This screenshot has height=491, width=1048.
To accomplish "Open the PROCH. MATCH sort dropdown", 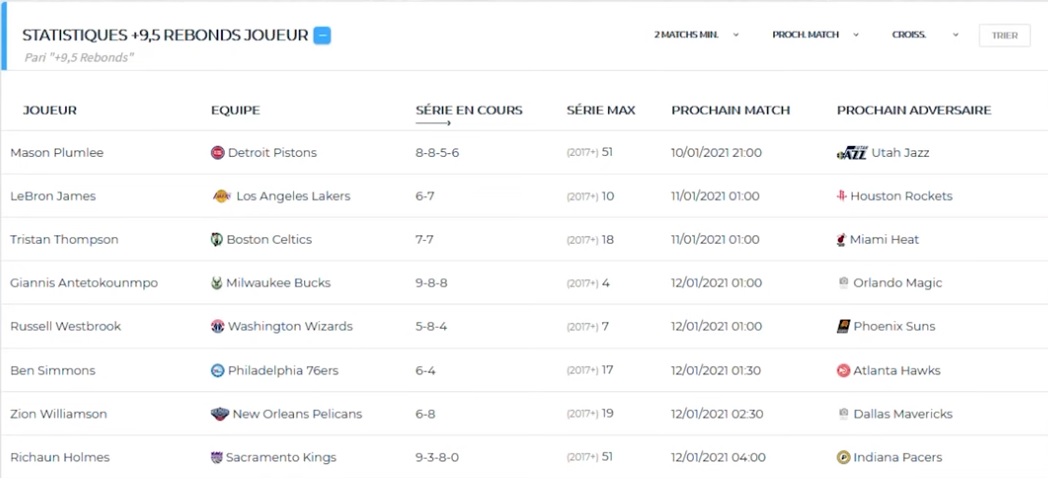I will coord(815,35).
